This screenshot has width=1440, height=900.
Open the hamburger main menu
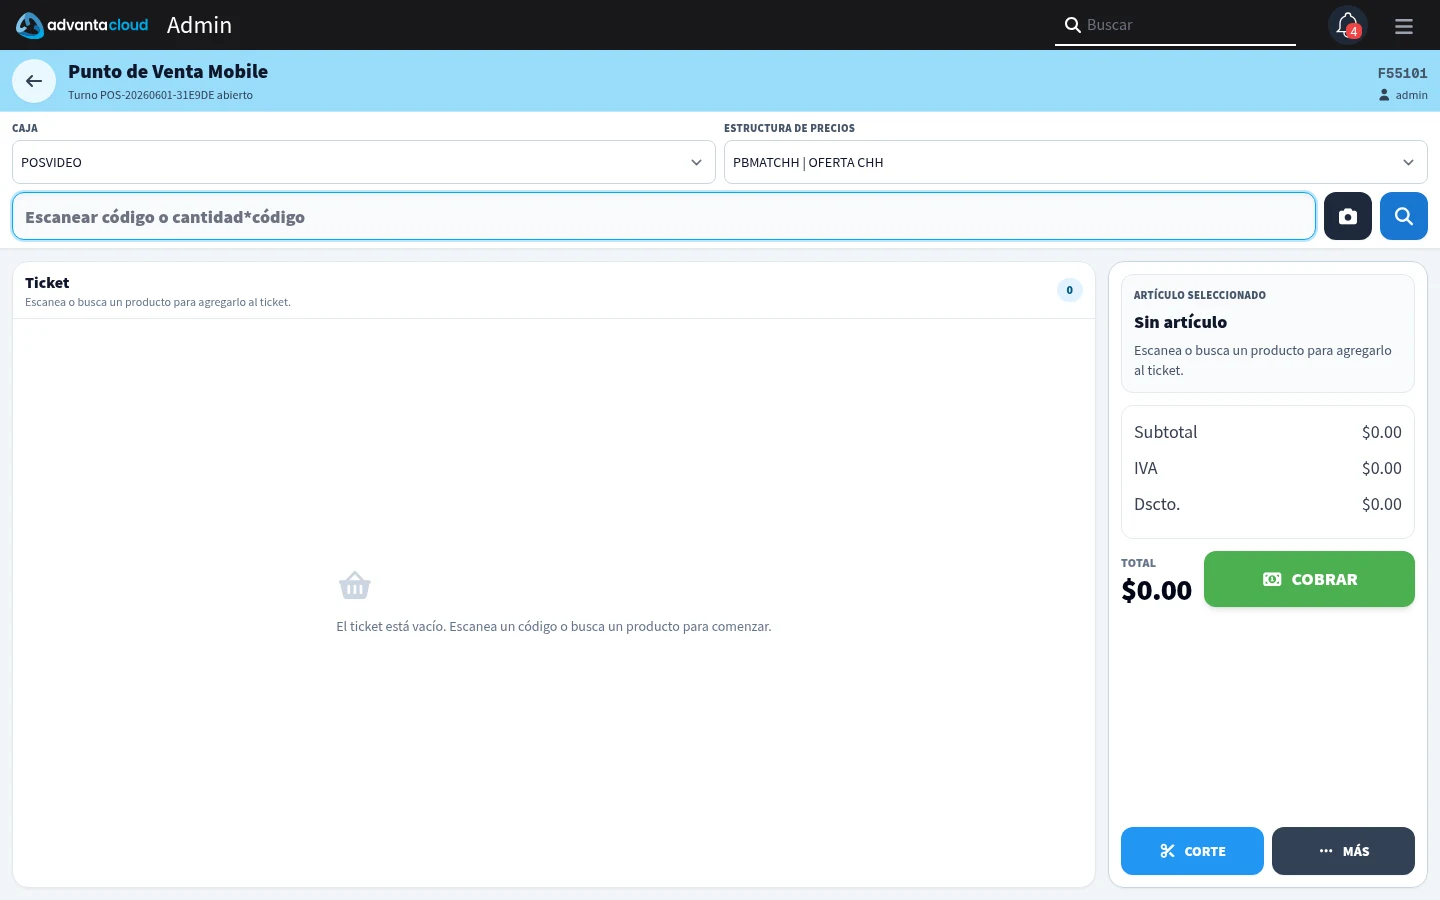[1404, 26]
